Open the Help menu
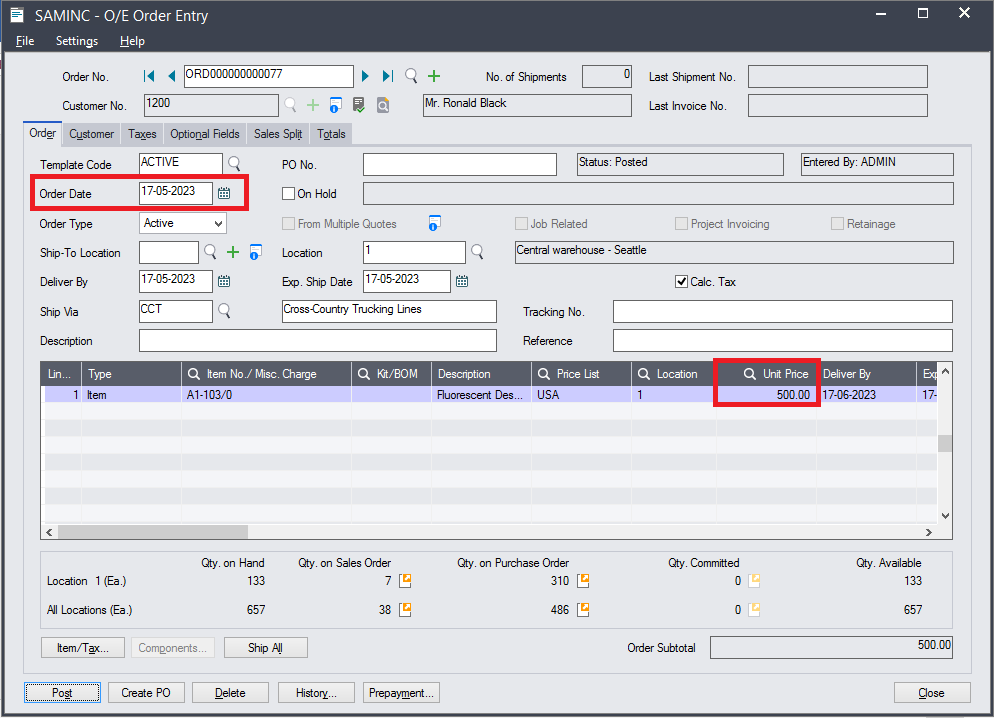Screen dimensions: 1001x721 pyautogui.click(x=132, y=41)
